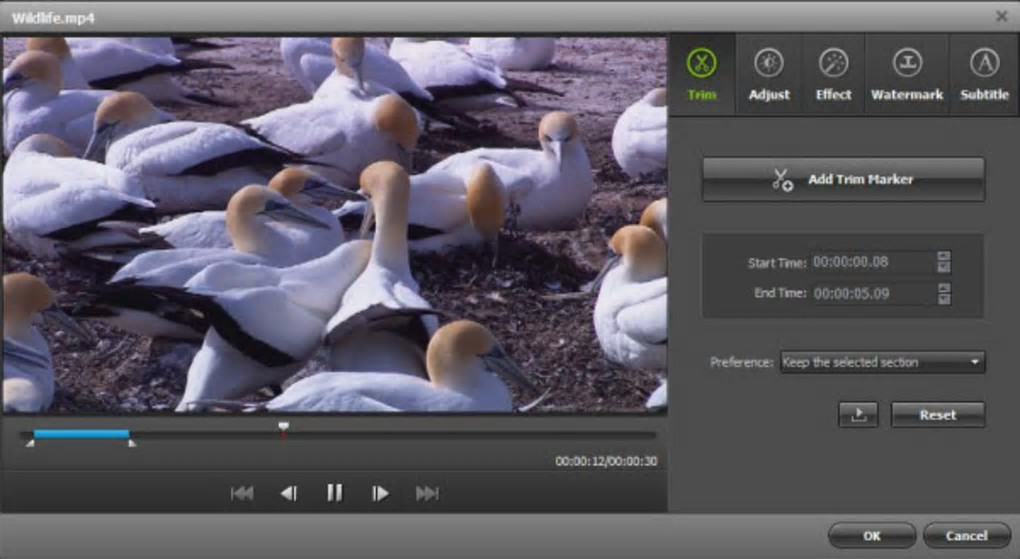Switch to the Adjust tab
This screenshot has width=1020, height=559.
[769, 75]
